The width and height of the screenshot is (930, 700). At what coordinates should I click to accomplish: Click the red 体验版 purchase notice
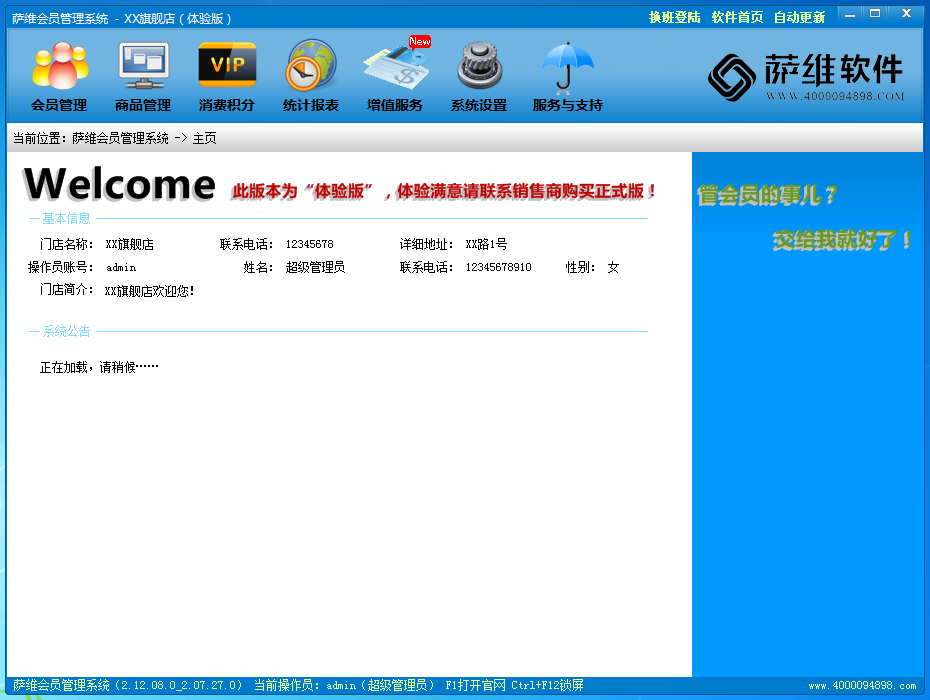(444, 191)
